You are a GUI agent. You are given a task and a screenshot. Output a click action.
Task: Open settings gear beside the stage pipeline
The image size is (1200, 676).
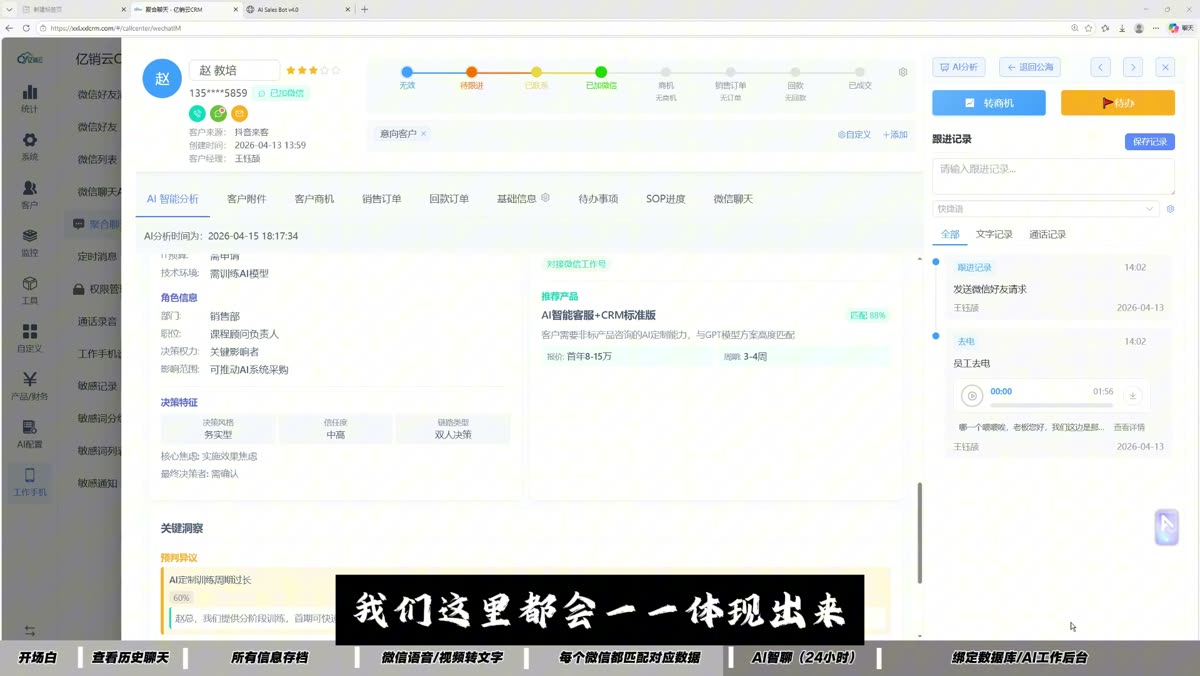click(x=903, y=72)
